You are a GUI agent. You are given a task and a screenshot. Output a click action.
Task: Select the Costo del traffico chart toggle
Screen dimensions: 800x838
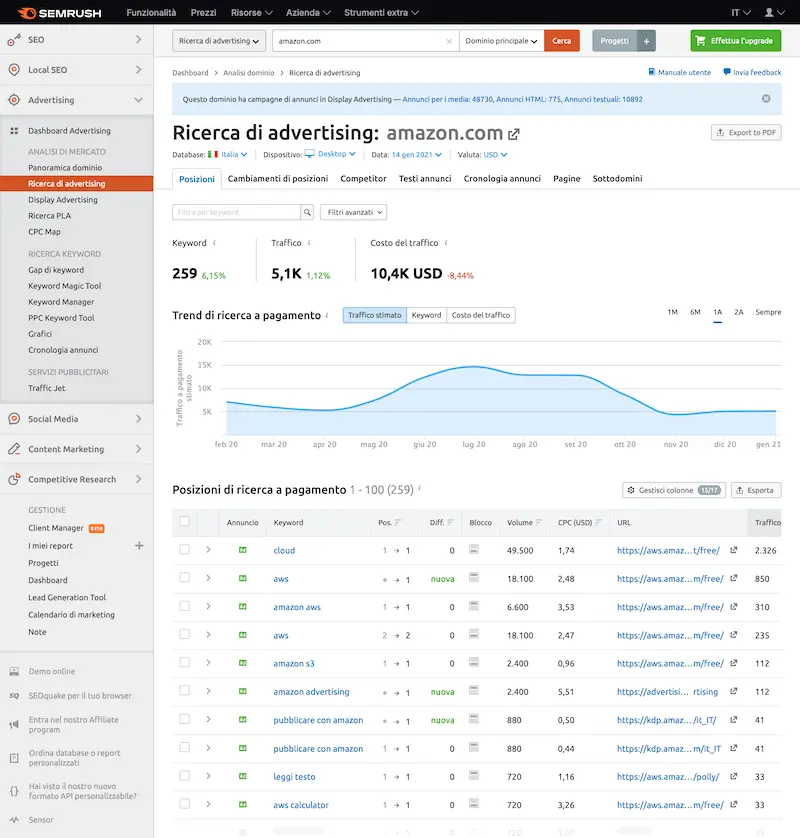pyautogui.click(x=481, y=315)
